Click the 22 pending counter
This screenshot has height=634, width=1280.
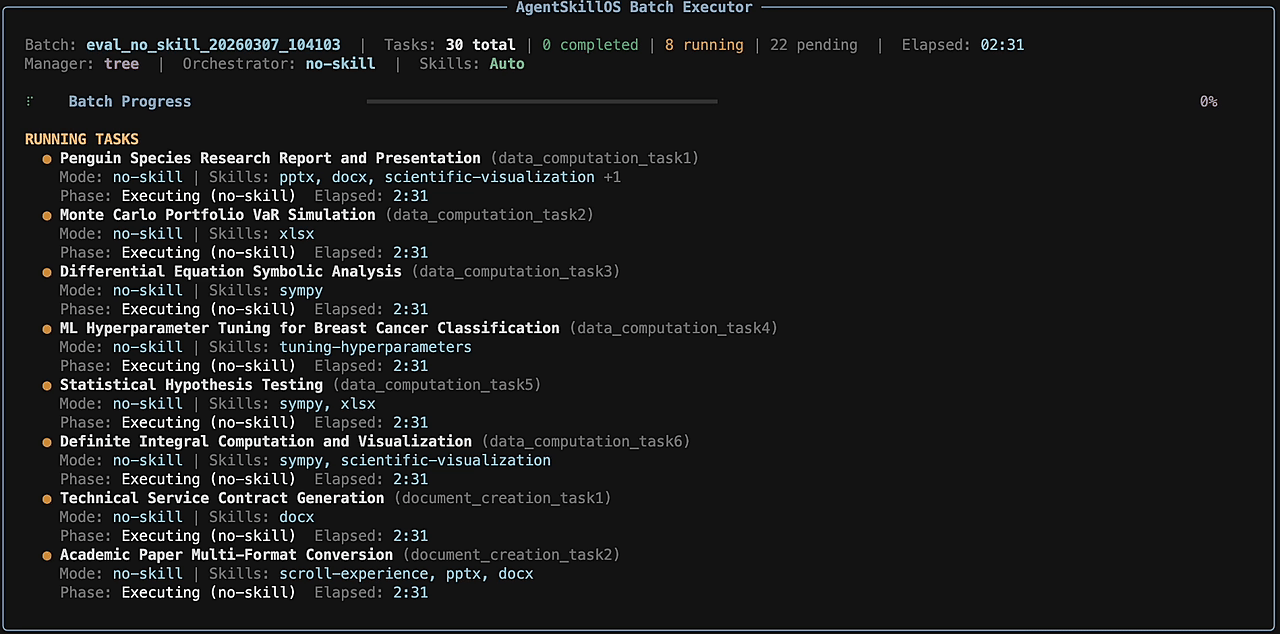[x=814, y=45]
